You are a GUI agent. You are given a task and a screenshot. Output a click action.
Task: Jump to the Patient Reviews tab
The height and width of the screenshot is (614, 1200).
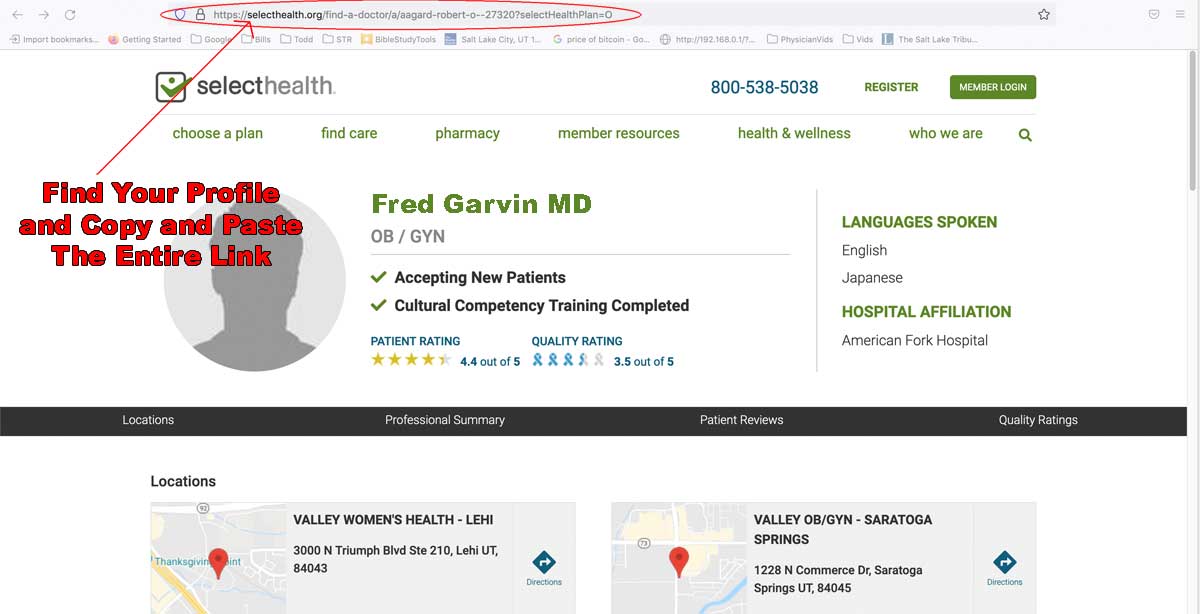coord(741,420)
